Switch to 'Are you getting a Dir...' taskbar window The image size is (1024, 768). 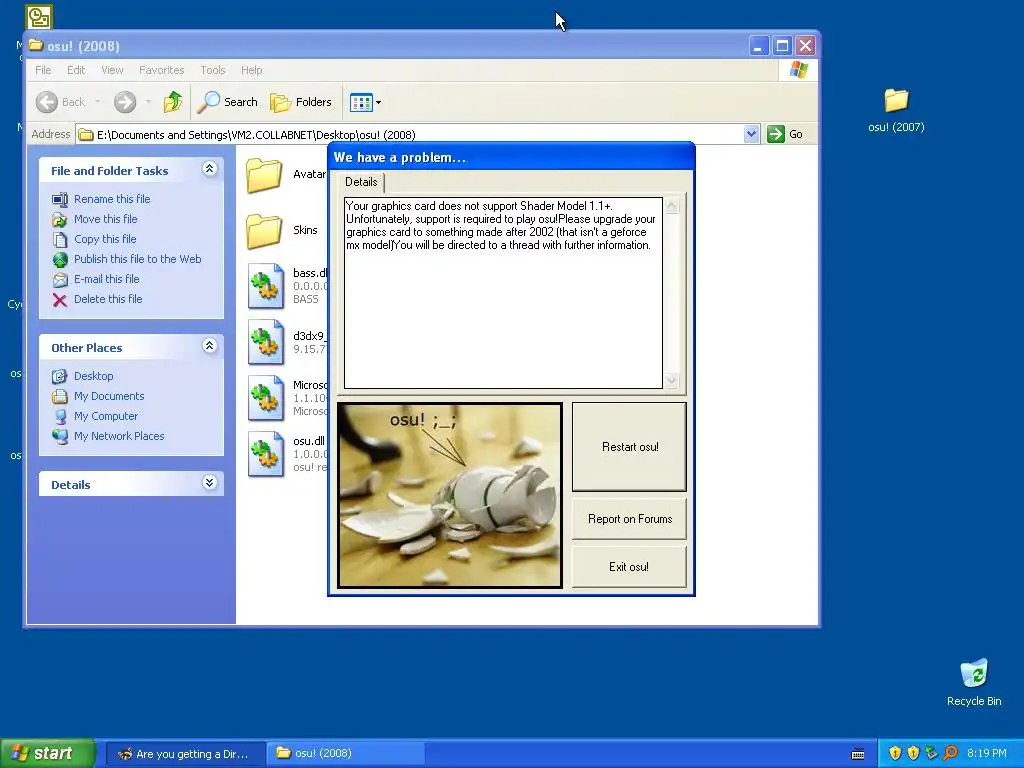(x=185, y=754)
